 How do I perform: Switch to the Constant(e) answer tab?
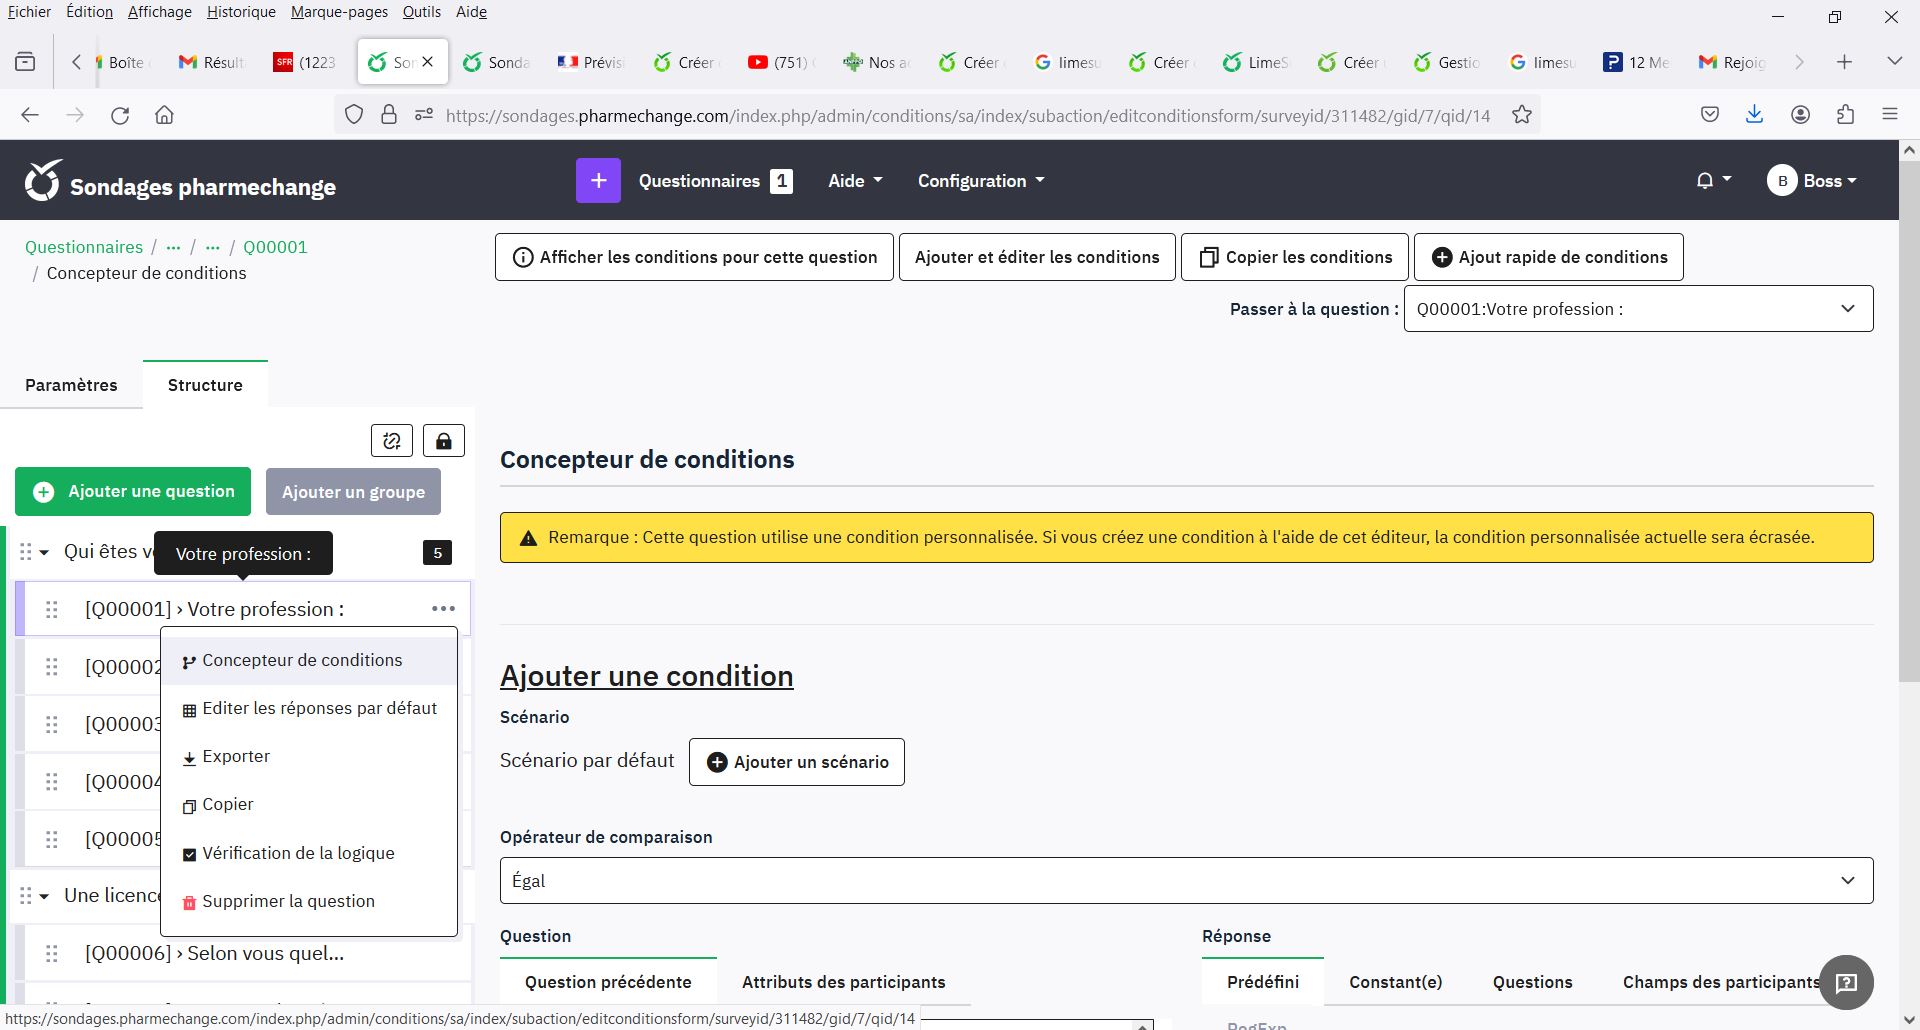point(1395,982)
